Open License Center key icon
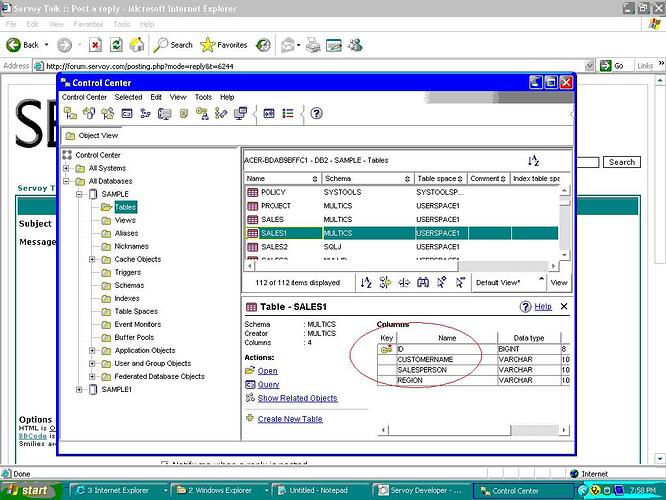The width and height of the screenshot is (666, 500). 202,113
